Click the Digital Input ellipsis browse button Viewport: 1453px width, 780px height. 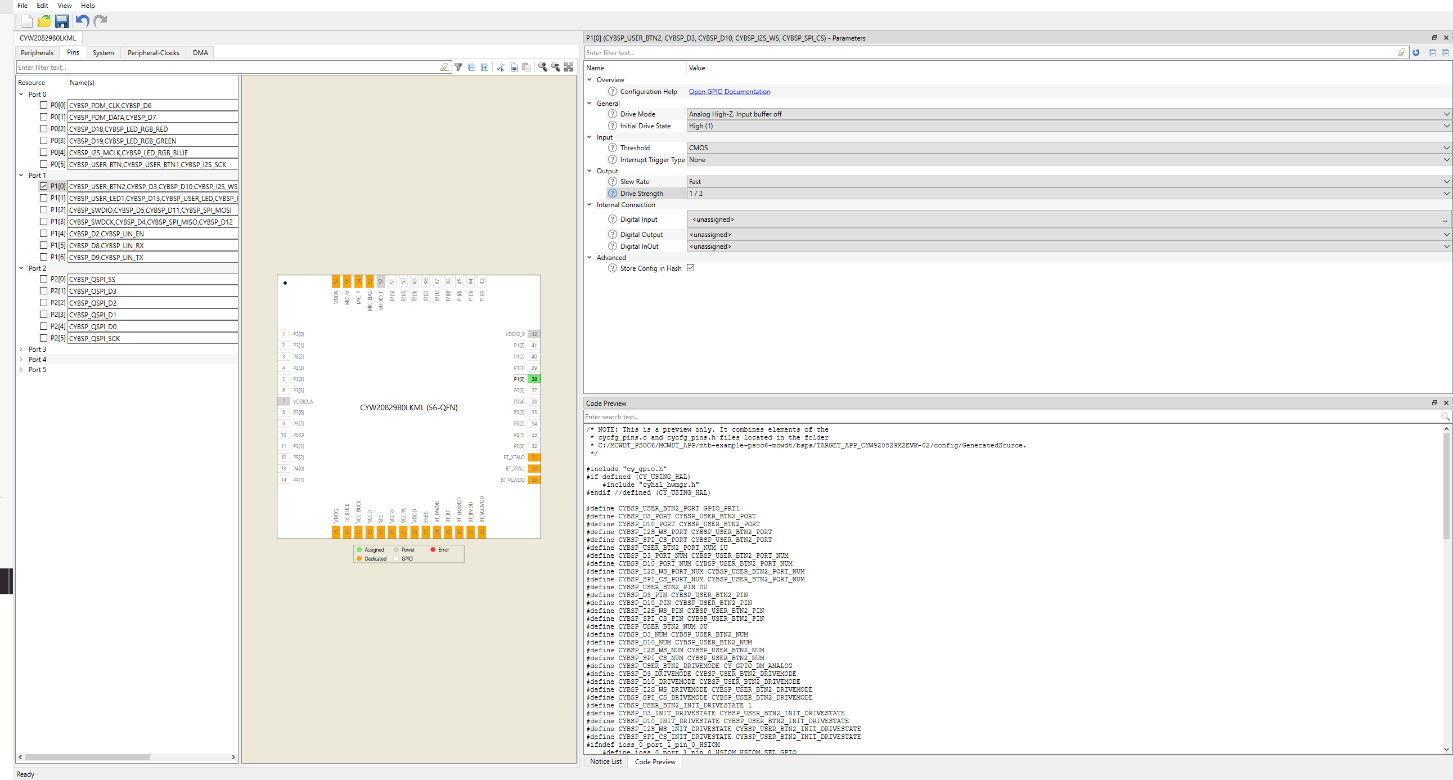coord(1445,219)
